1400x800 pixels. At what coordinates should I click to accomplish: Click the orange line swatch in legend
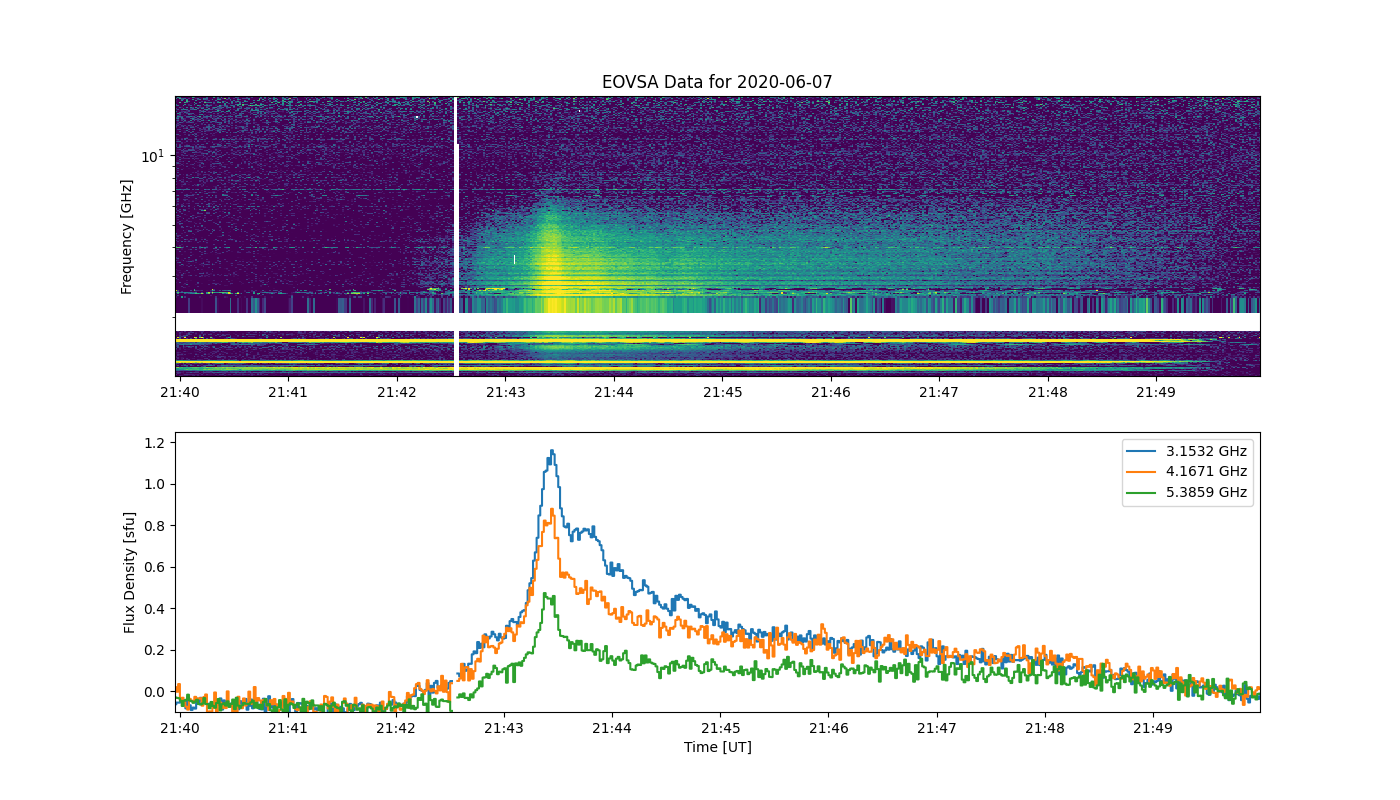(x=1144, y=472)
